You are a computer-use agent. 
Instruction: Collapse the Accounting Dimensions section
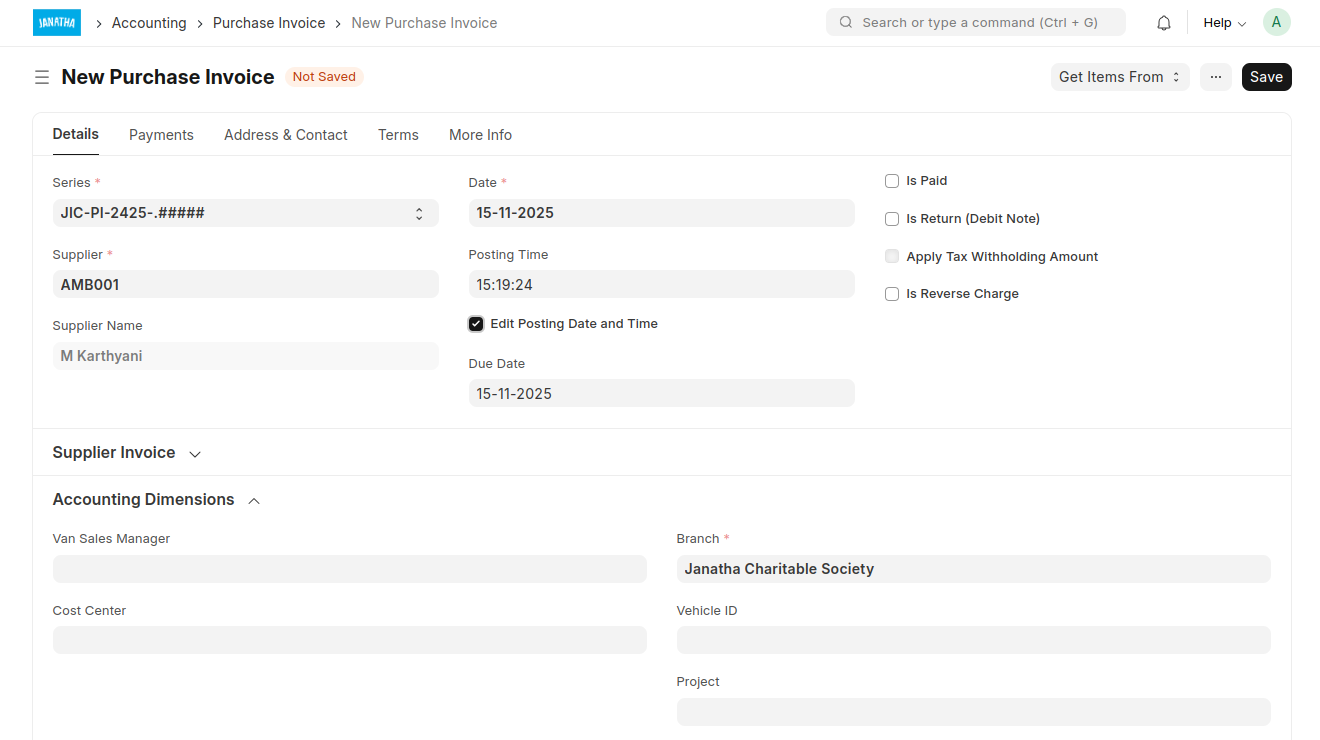click(x=254, y=501)
